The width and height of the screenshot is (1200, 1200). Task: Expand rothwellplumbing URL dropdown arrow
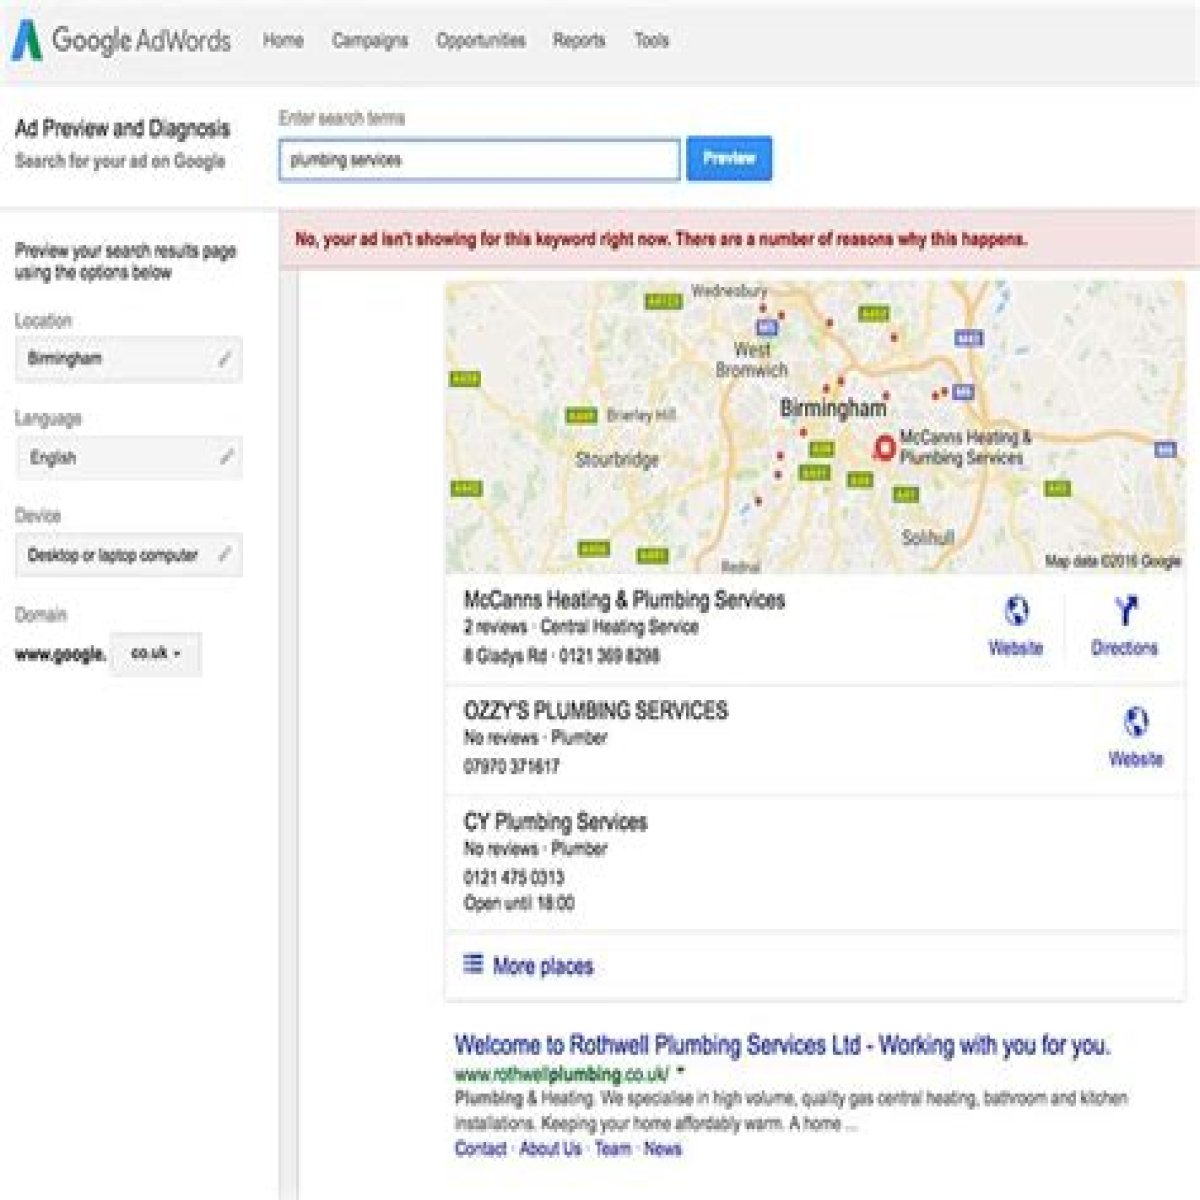681,1073
